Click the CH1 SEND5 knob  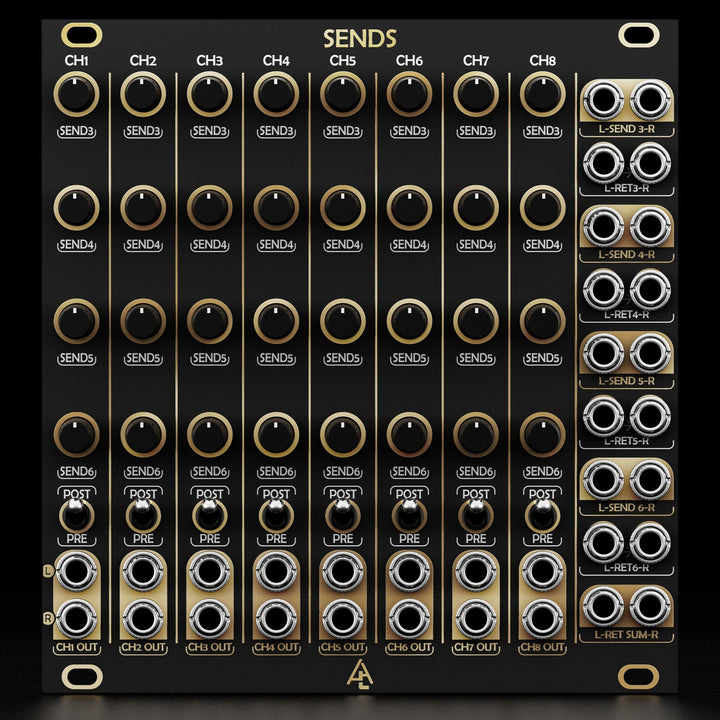click(76, 321)
